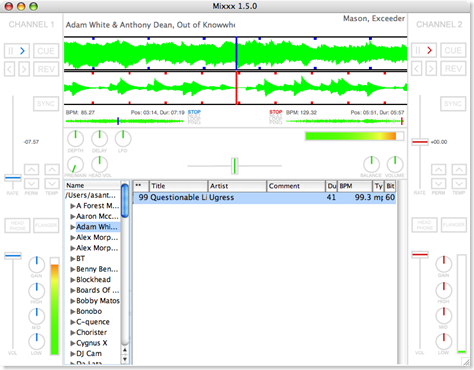Viewport: 474px width, 370px height.
Task: Click the master VOLUME knob
Action: pyautogui.click(x=395, y=165)
